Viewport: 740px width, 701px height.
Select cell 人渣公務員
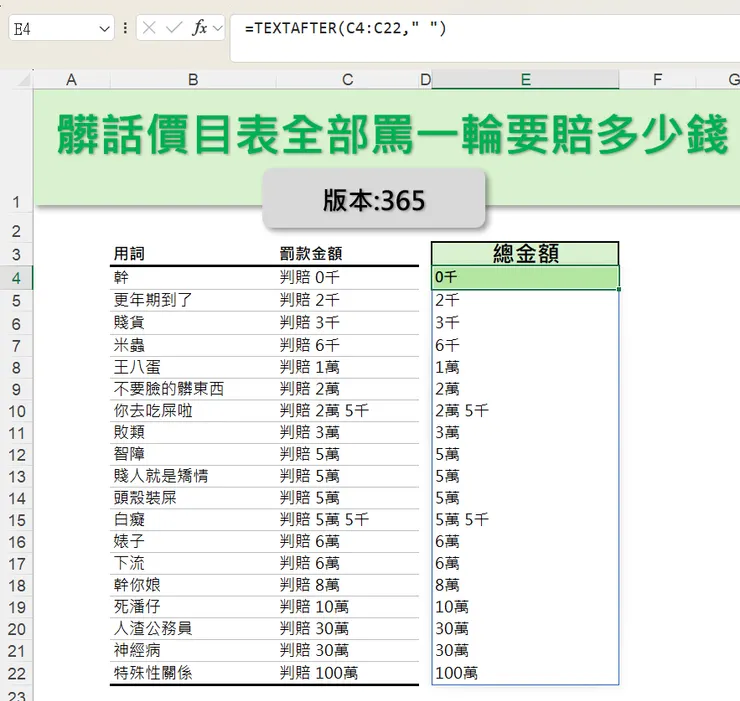[x=193, y=628]
